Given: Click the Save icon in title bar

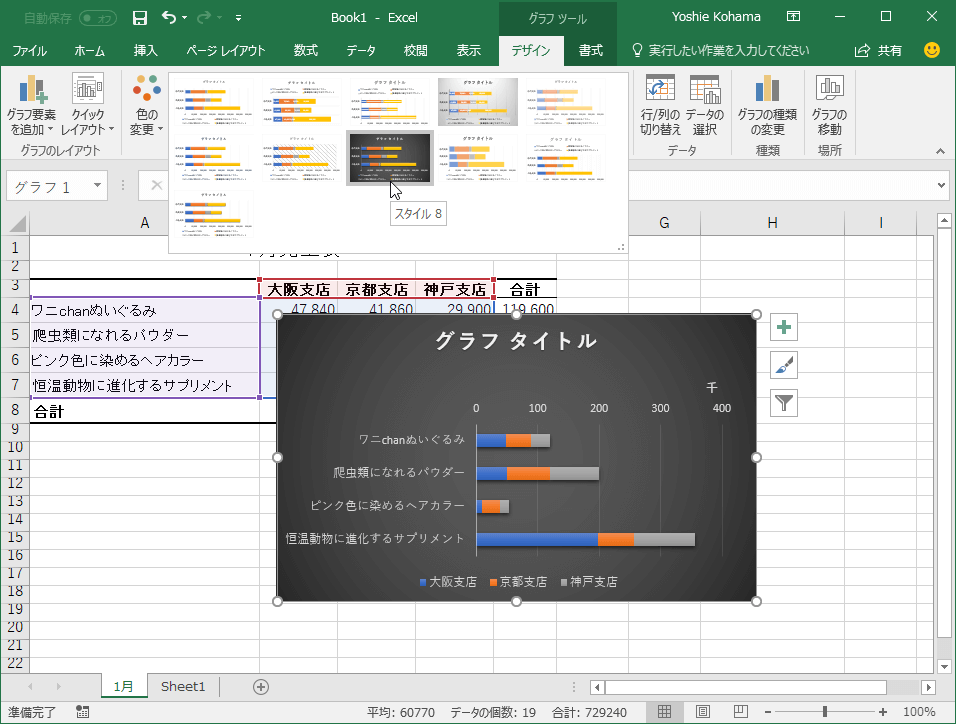Looking at the screenshot, I should (140, 17).
